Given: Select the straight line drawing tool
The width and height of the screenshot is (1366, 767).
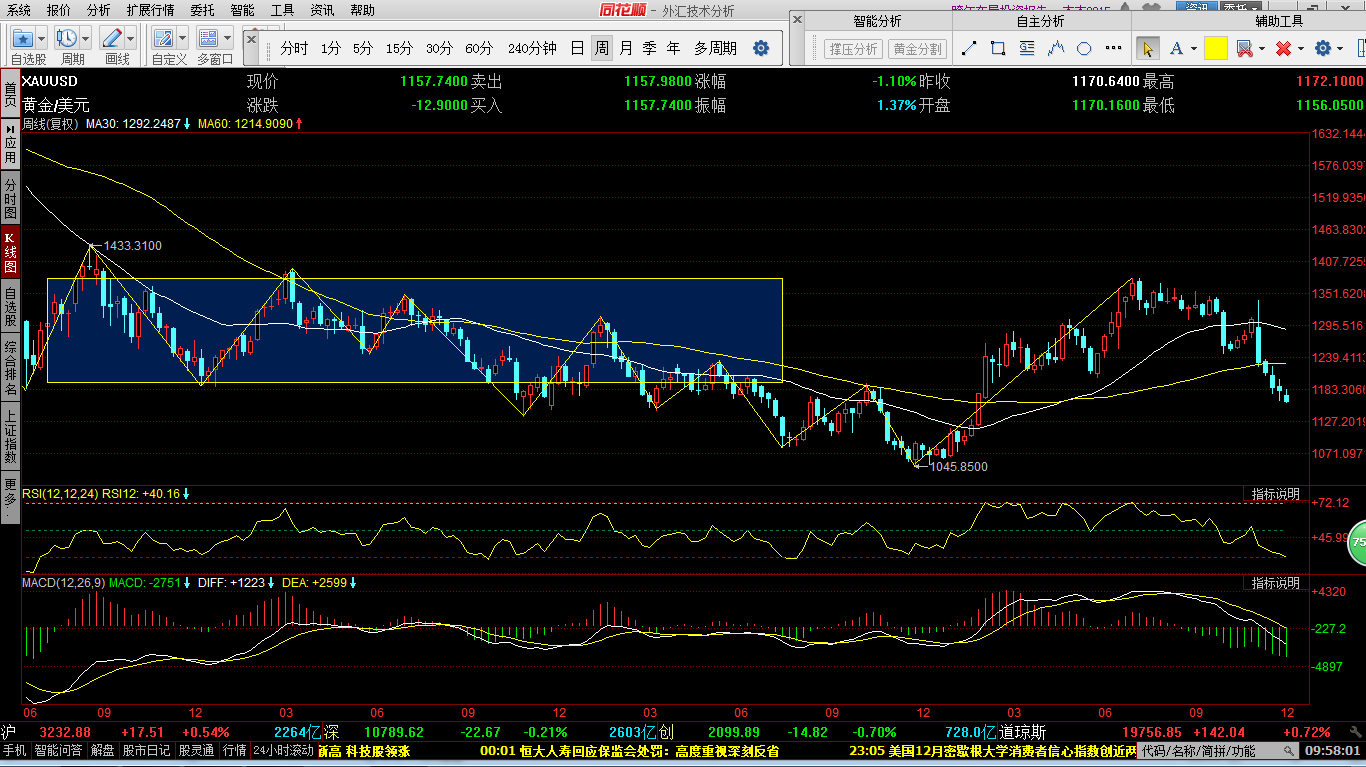Looking at the screenshot, I should pyautogui.click(x=968, y=48).
